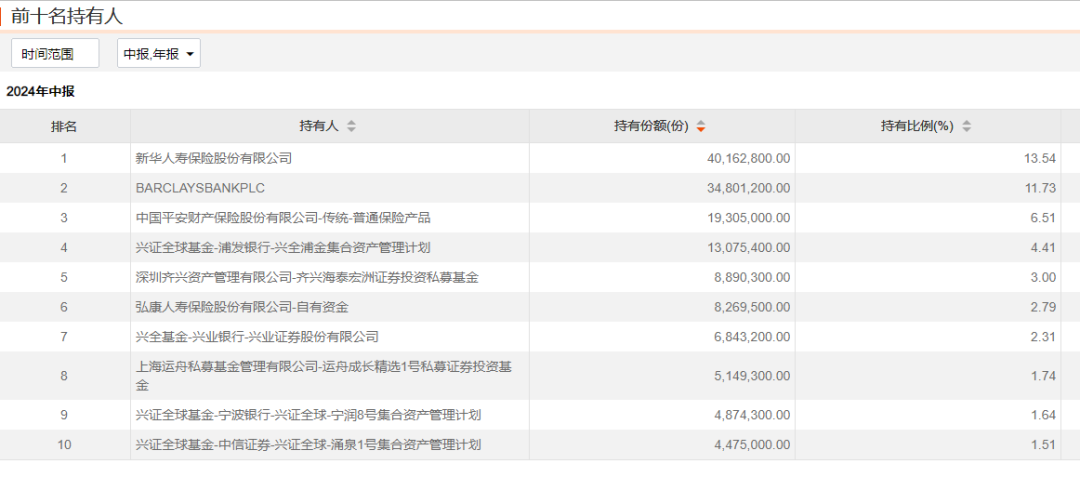Click share amount 6,843,200.00
The height and width of the screenshot is (477, 1080).
pos(752,337)
